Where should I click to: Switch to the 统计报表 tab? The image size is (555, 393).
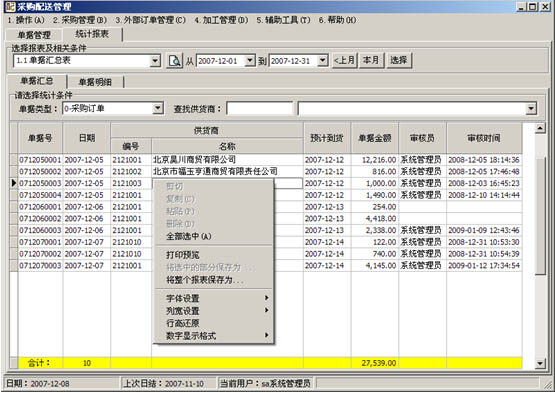[x=92, y=34]
